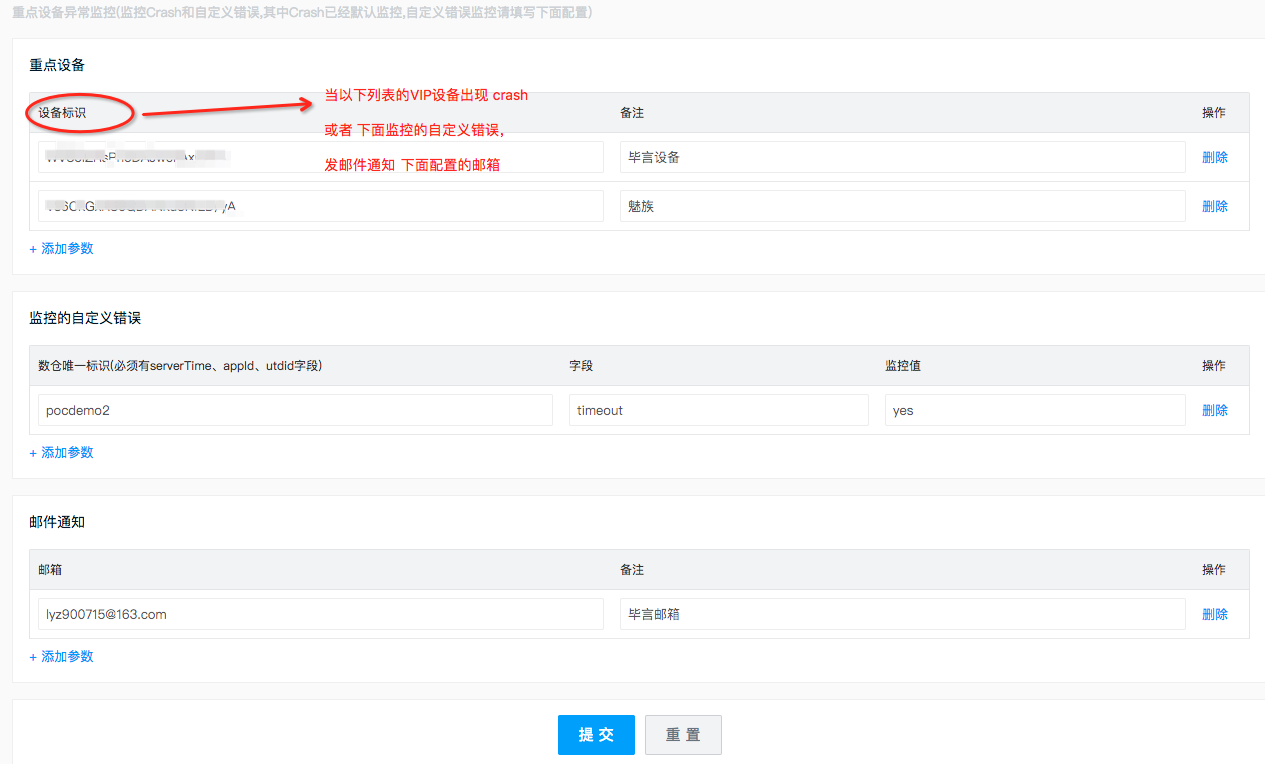The height and width of the screenshot is (764, 1265).
Task: Edit the 毕言设备 remark field
Action: tap(902, 157)
